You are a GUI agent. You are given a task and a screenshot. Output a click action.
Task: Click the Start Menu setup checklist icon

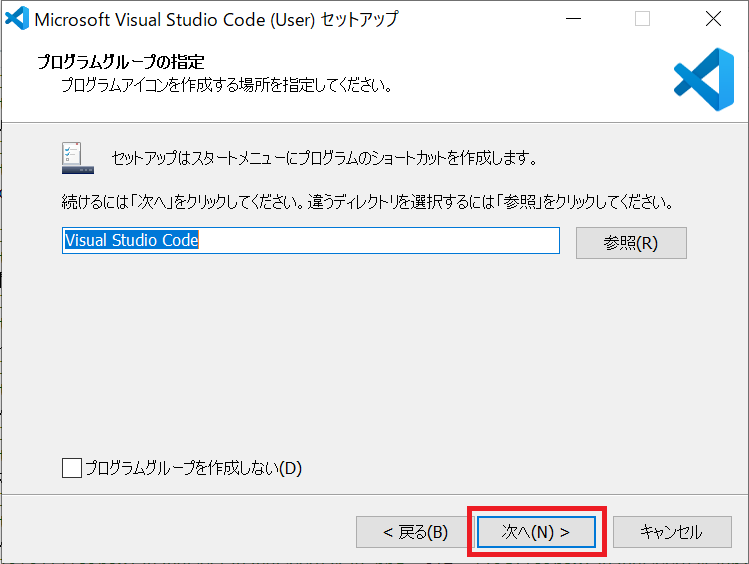(77, 158)
